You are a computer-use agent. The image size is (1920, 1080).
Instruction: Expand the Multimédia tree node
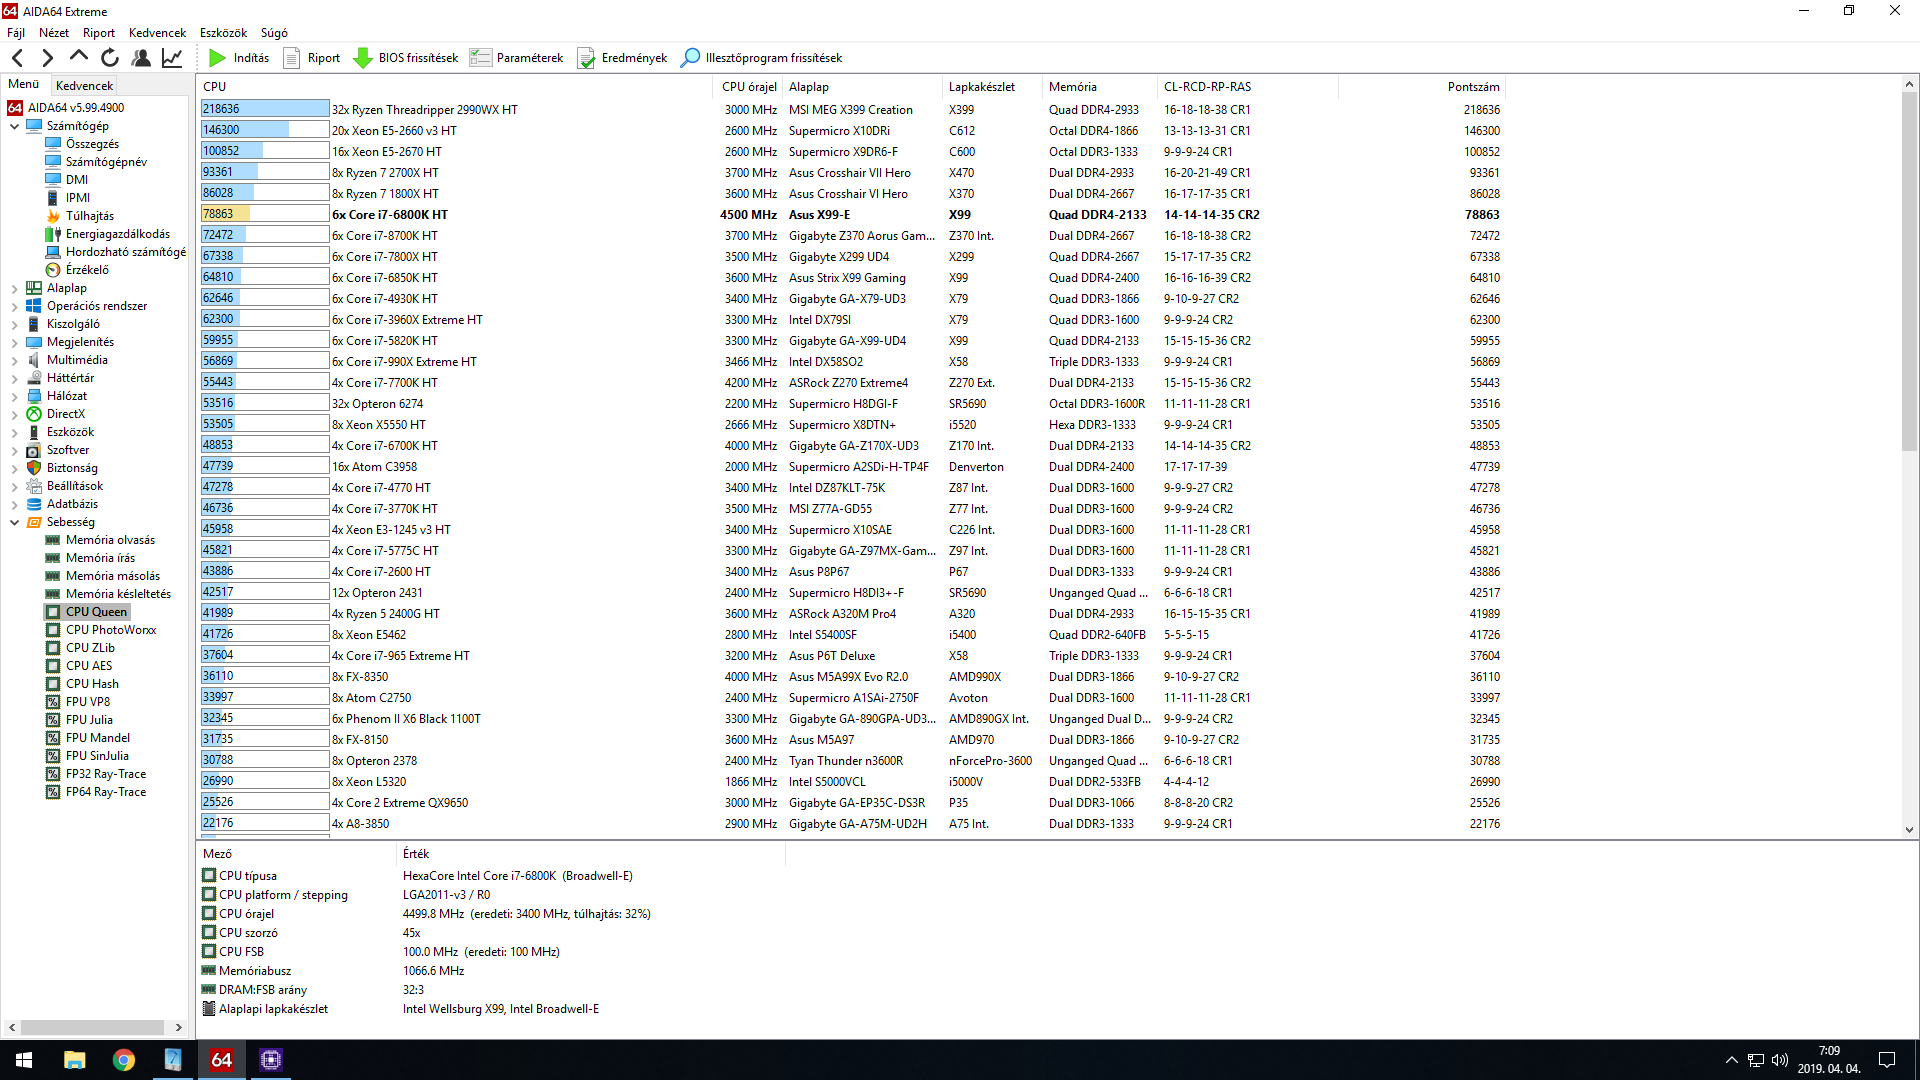pyautogui.click(x=14, y=360)
